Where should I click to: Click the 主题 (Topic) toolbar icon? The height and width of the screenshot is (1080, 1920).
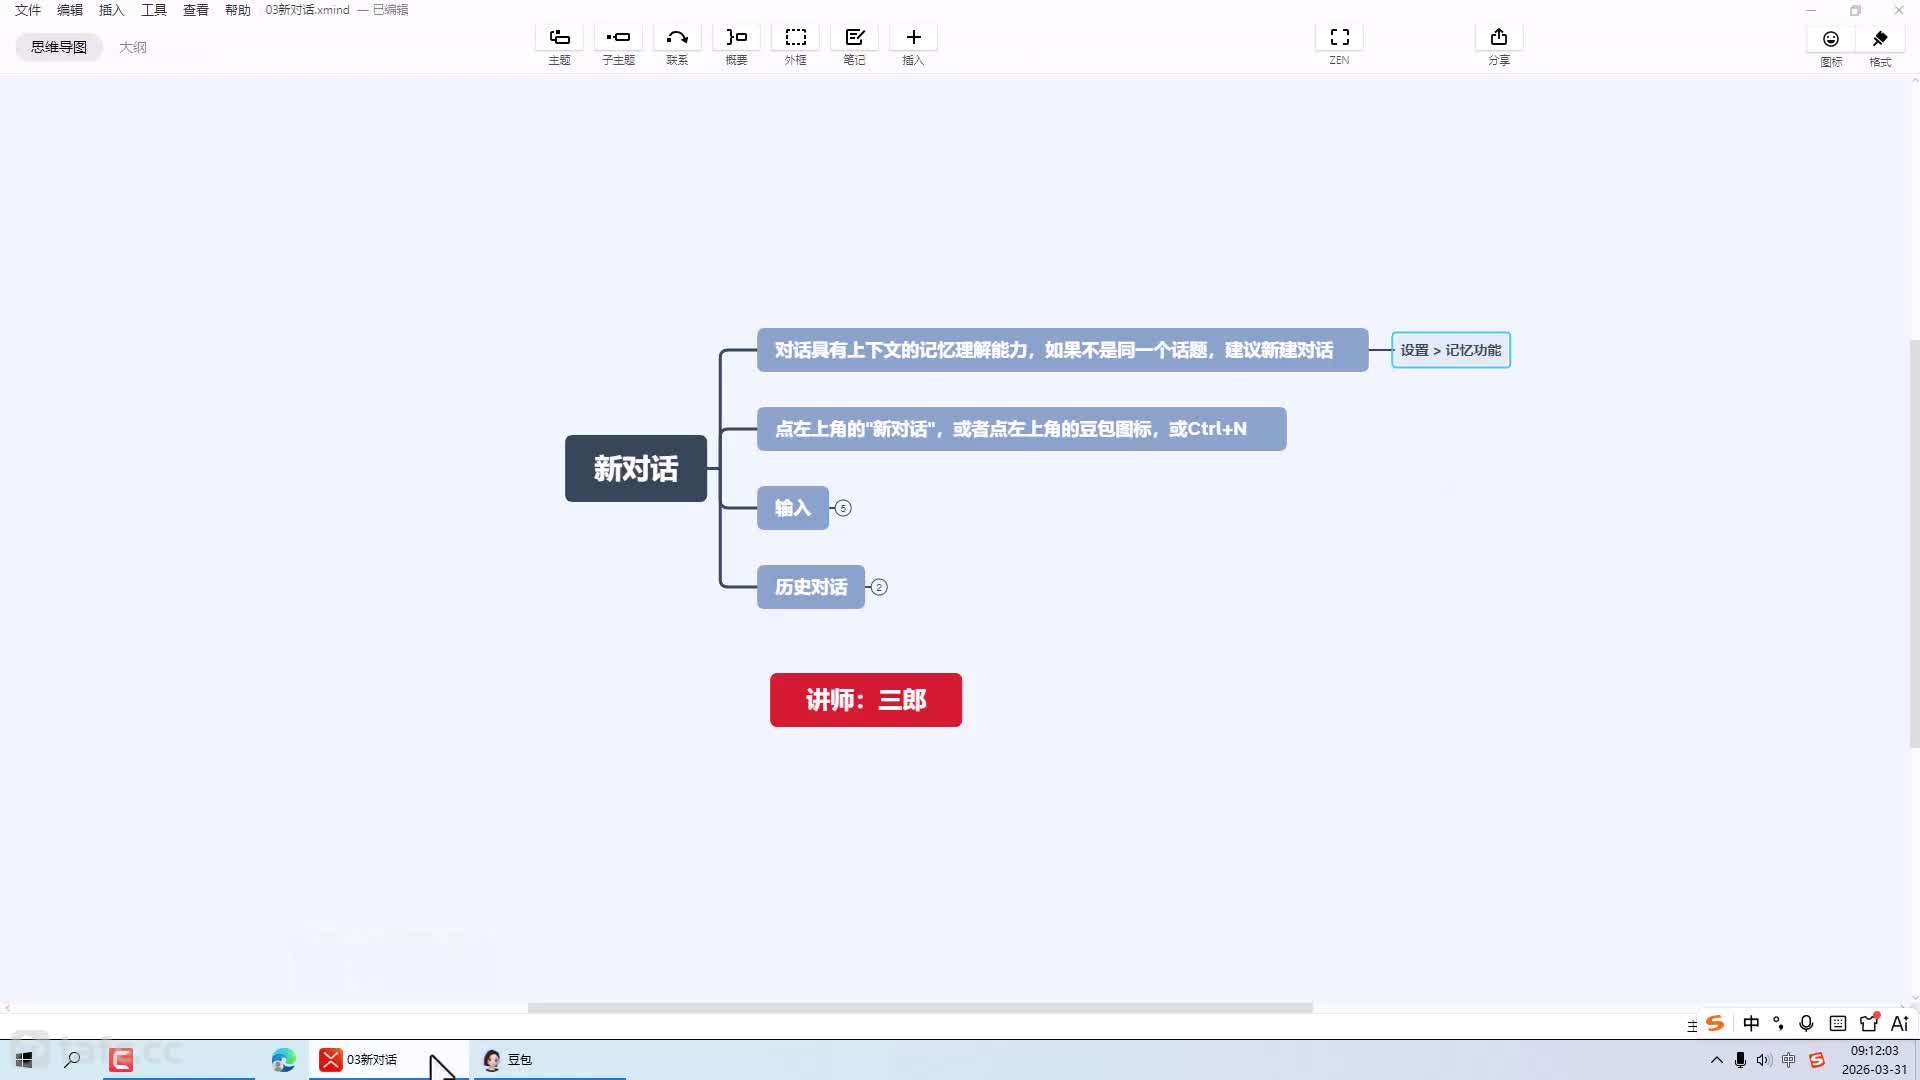coord(559,38)
